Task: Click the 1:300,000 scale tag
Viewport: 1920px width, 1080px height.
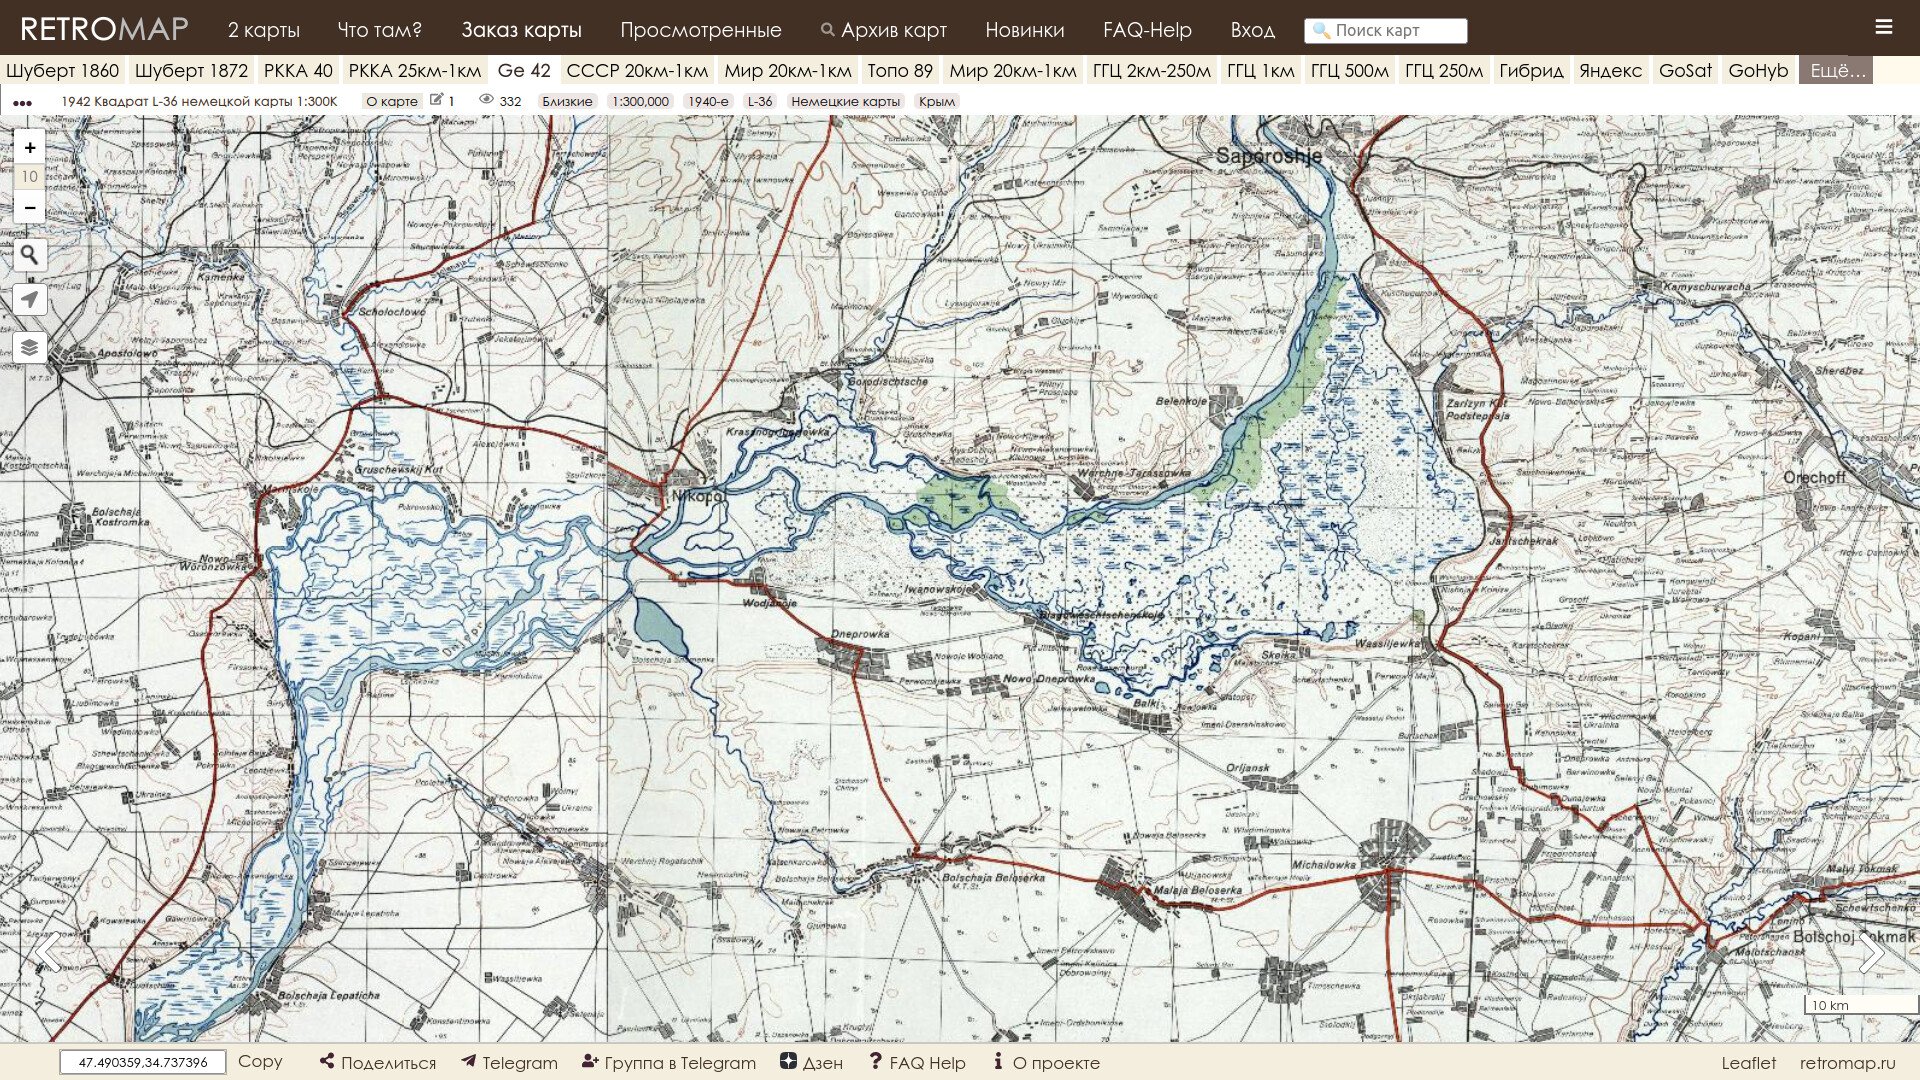Action: point(640,101)
